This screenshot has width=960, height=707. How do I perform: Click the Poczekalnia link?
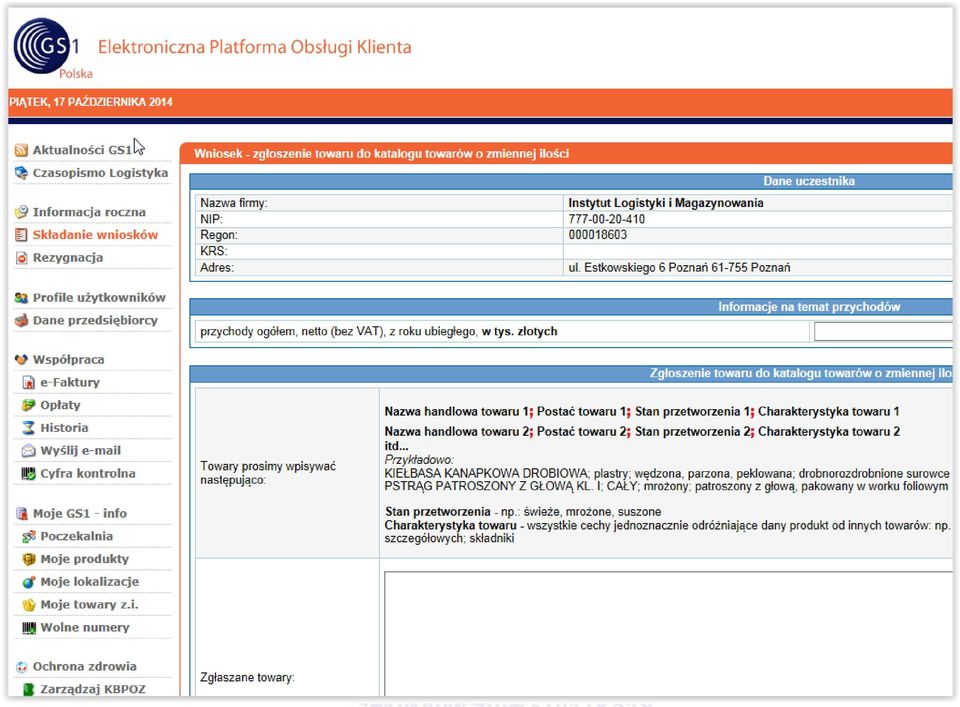77,536
